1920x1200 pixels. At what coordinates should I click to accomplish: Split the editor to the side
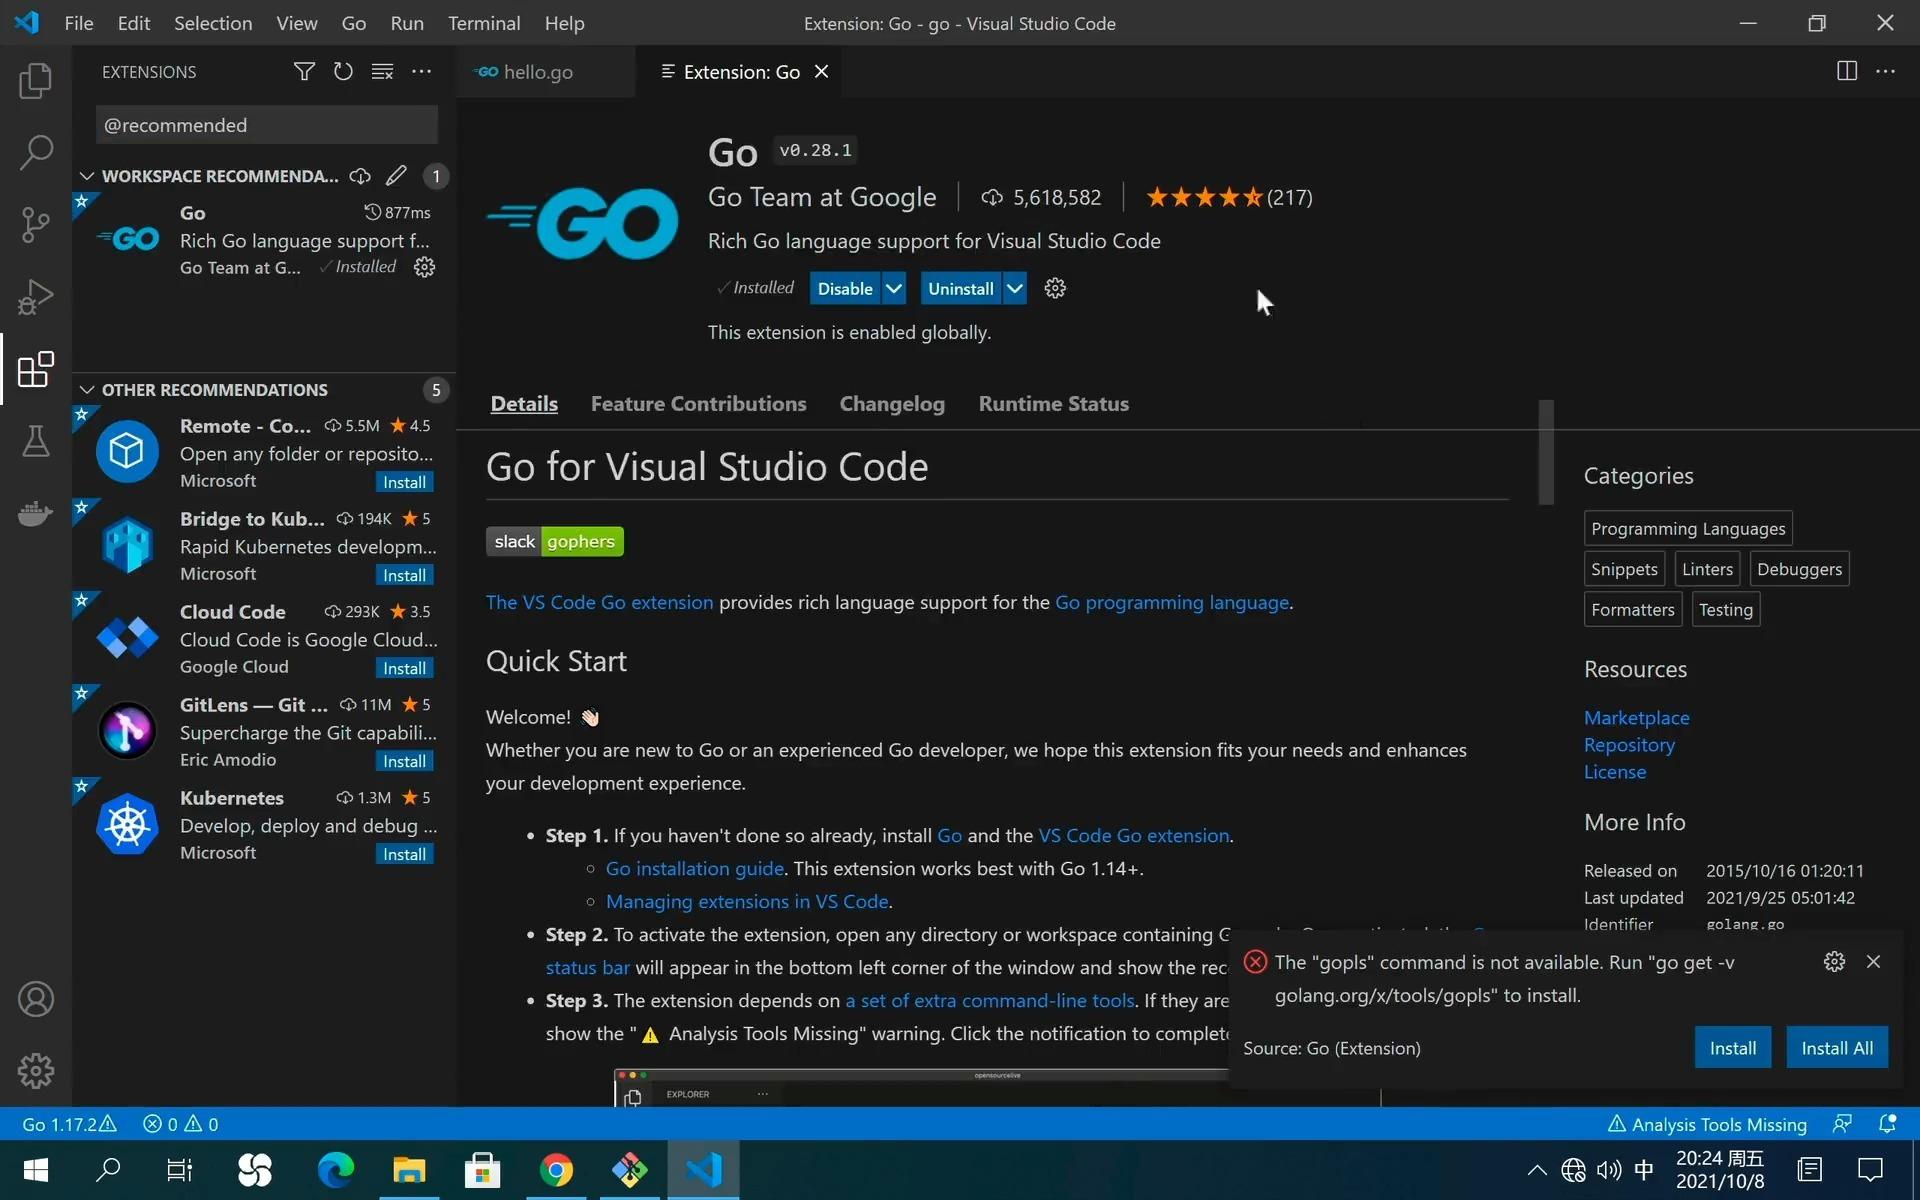1845,71
